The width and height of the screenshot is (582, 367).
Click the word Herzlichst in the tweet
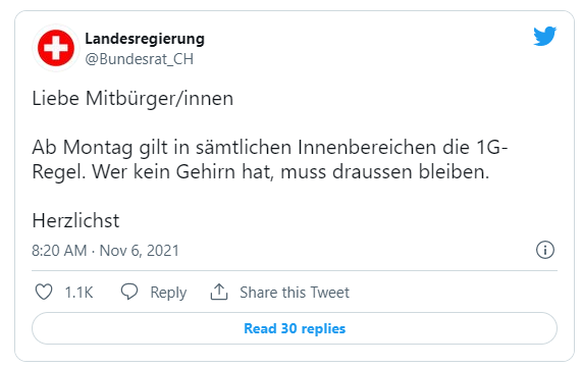pos(76,221)
